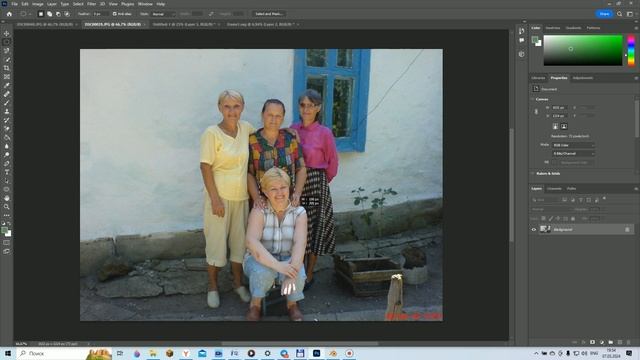
Task: Switch to the Adjustments tab
Action: (x=583, y=78)
